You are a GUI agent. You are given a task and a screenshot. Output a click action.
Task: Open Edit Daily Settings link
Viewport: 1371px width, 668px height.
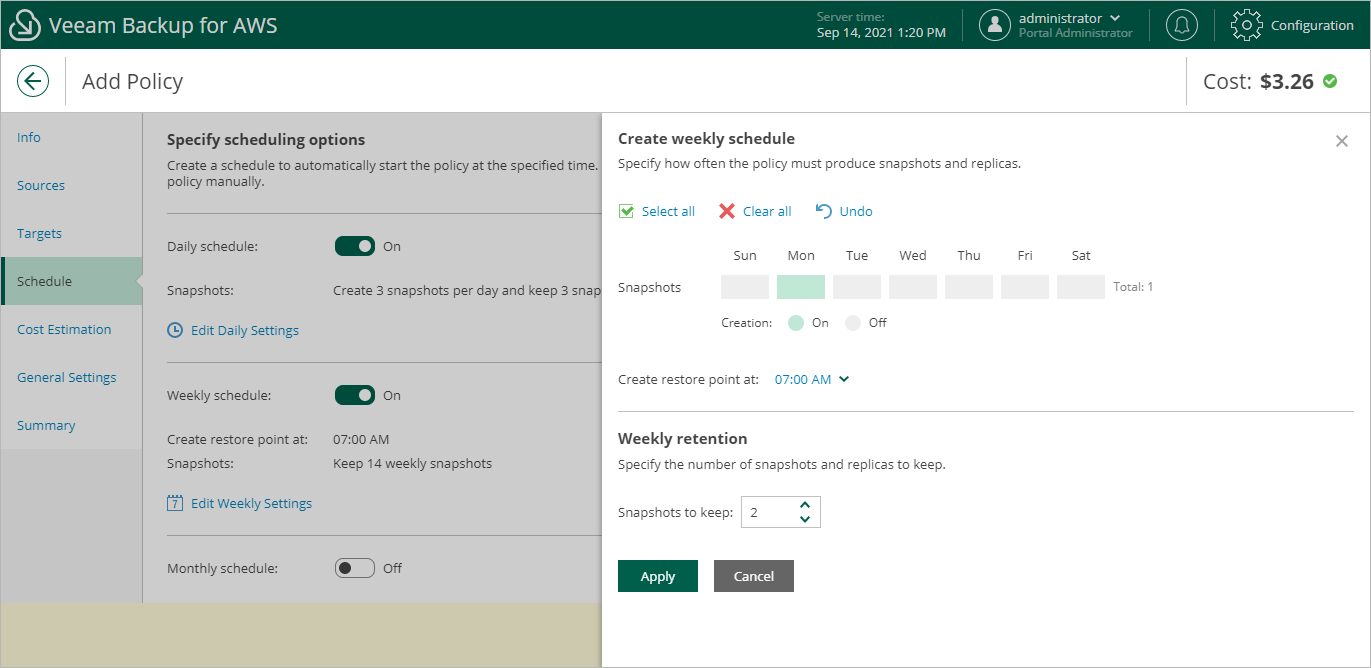[245, 330]
